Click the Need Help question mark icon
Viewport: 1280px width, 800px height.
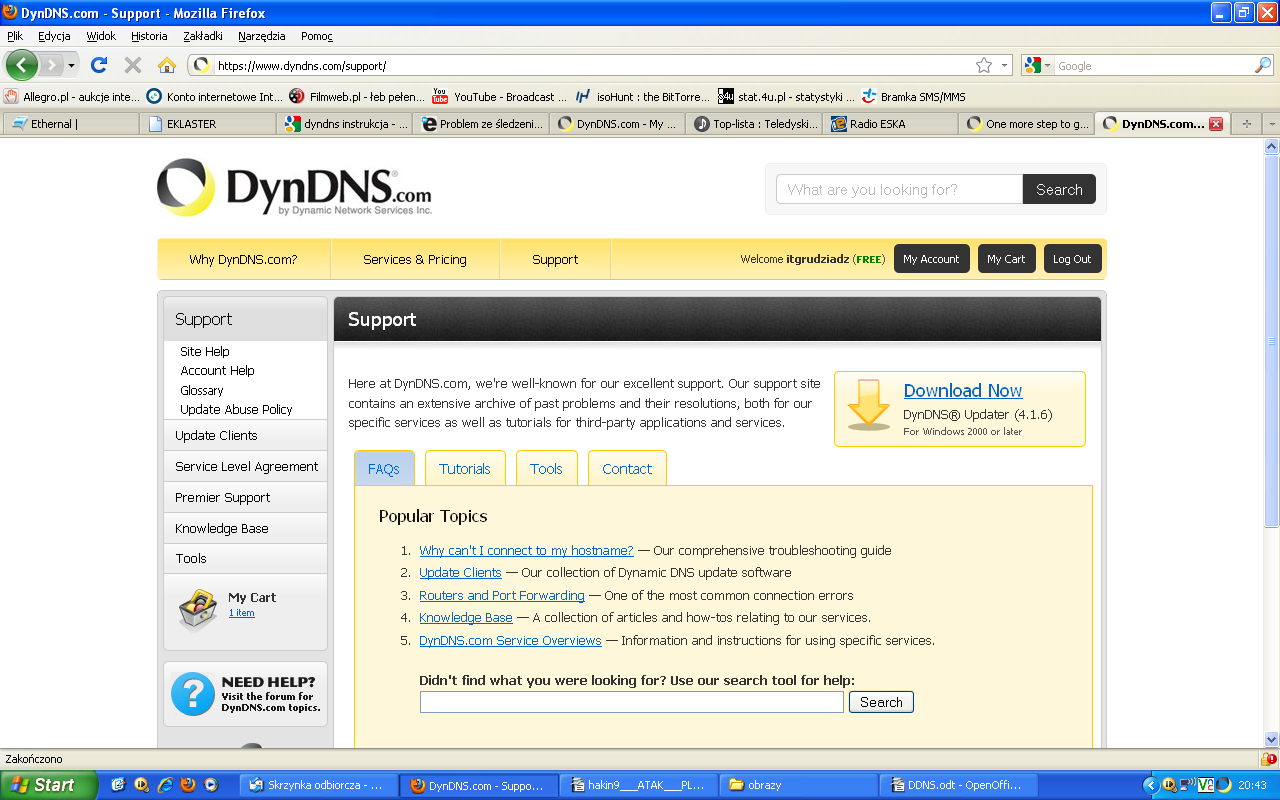192,694
